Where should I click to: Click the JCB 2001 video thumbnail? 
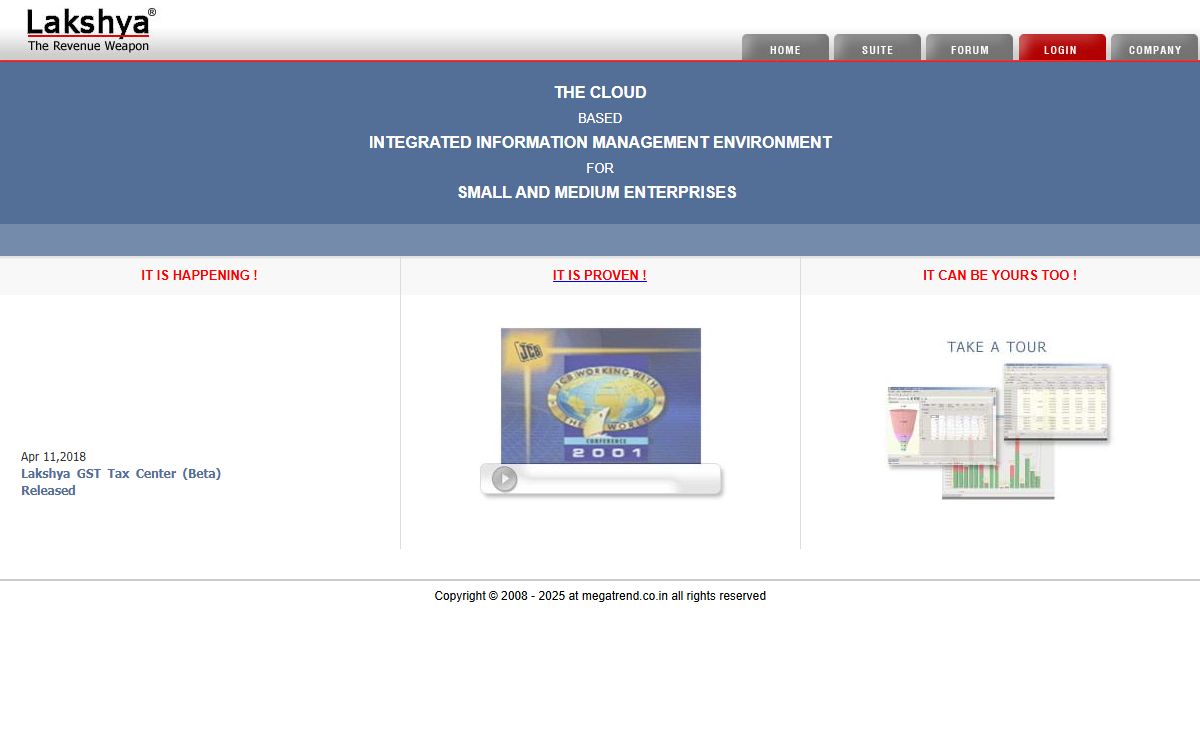coord(601,396)
